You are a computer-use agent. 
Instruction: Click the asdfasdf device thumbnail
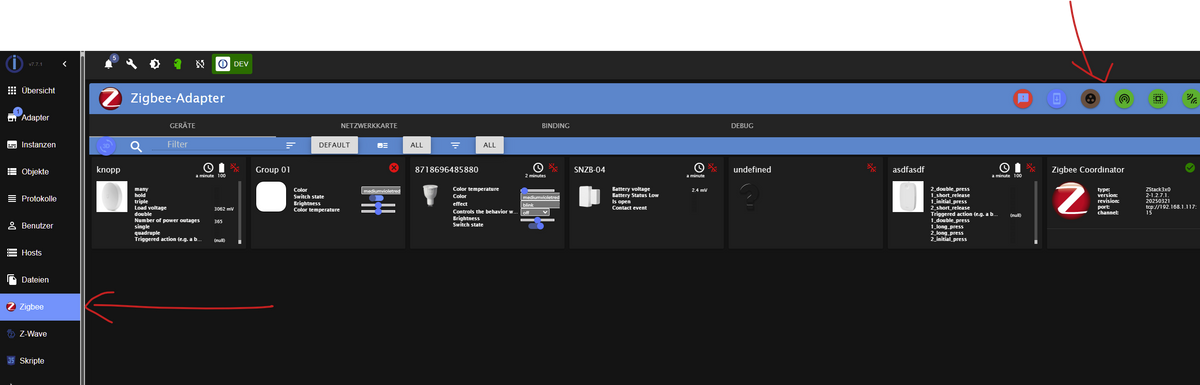click(x=909, y=197)
